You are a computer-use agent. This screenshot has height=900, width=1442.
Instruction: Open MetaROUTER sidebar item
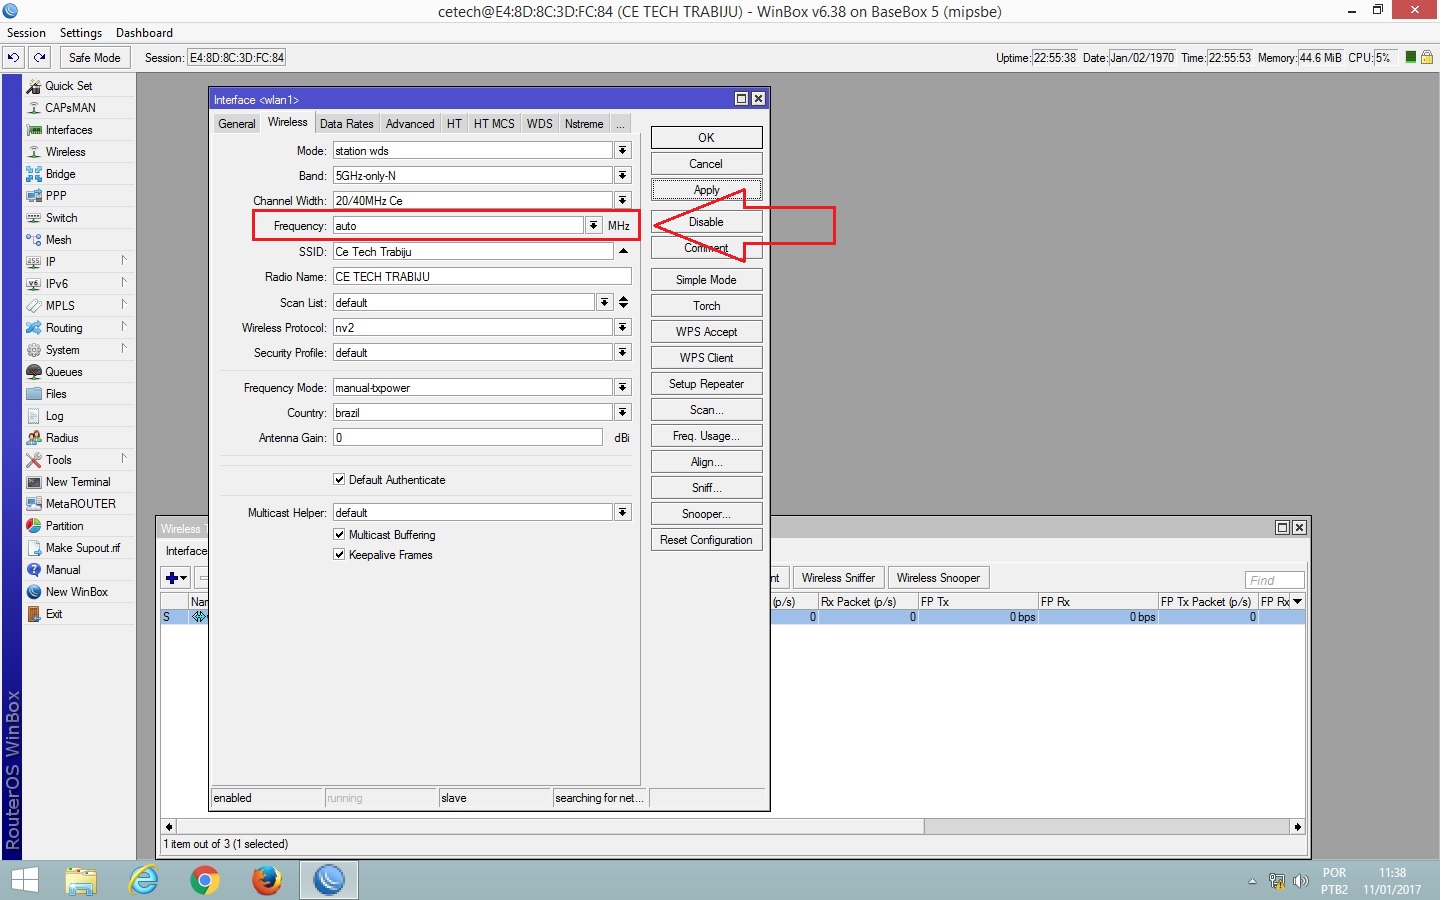(80, 504)
